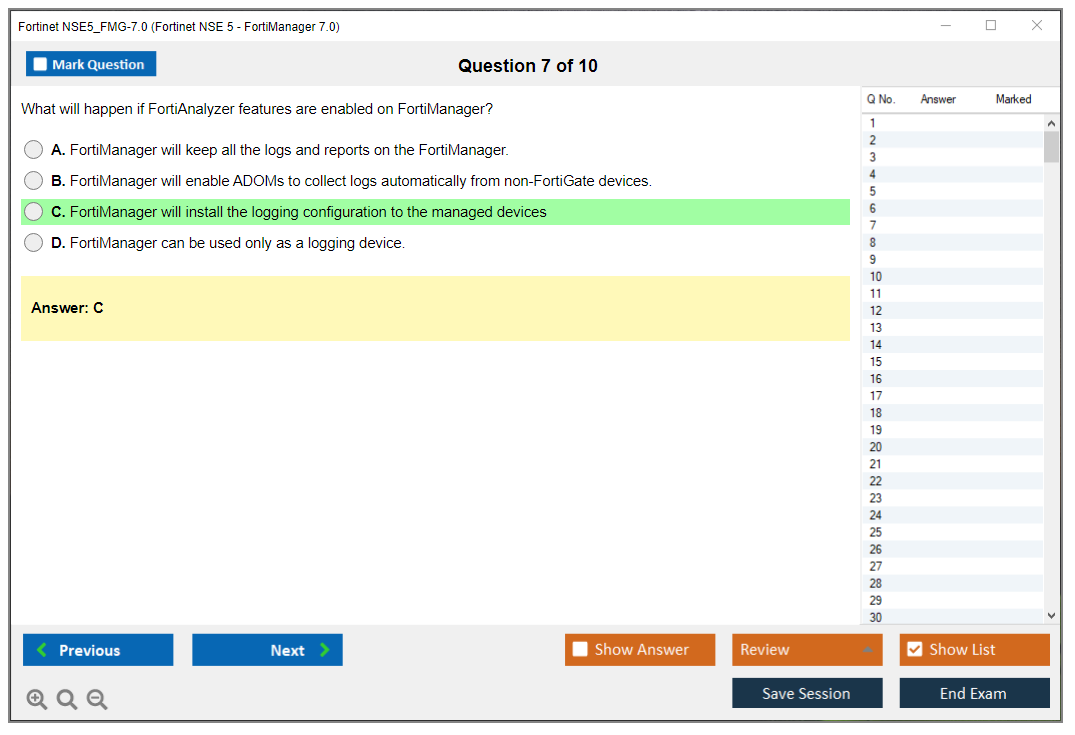
Task: Click the zoom out magnifier icon
Action: (97, 700)
